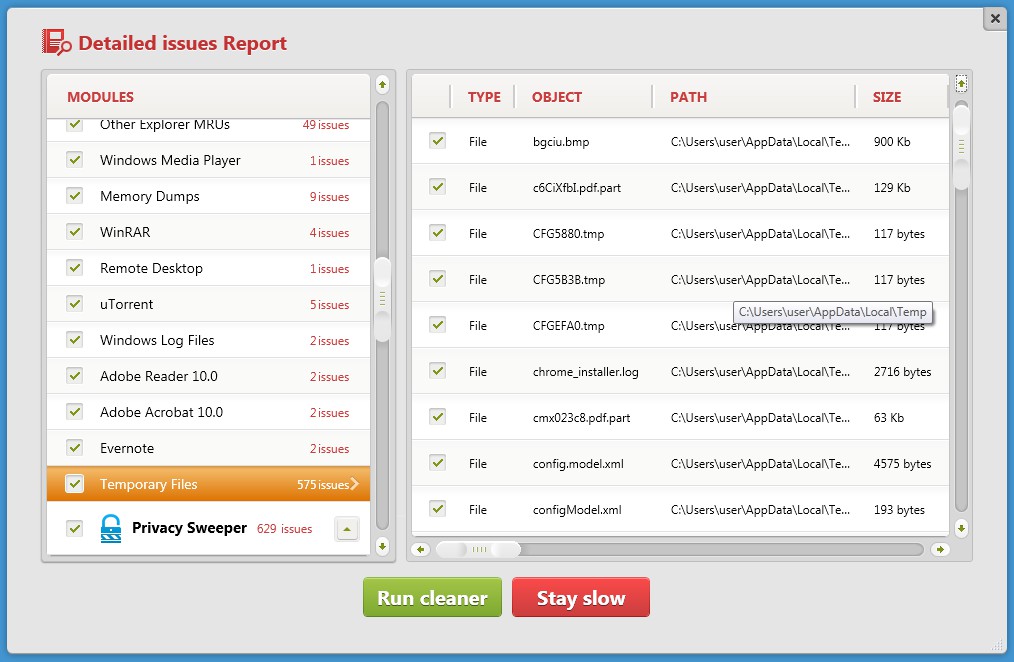The height and width of the screenshot is (662, 1014).
Task: Uncheck the CFGEFA0.tmp file
Action: tap(438, 325)
